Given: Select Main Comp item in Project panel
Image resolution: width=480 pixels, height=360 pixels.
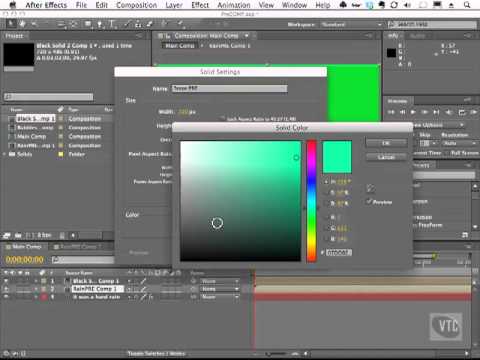Looking at the screenshot, I should tap(32, 137).
